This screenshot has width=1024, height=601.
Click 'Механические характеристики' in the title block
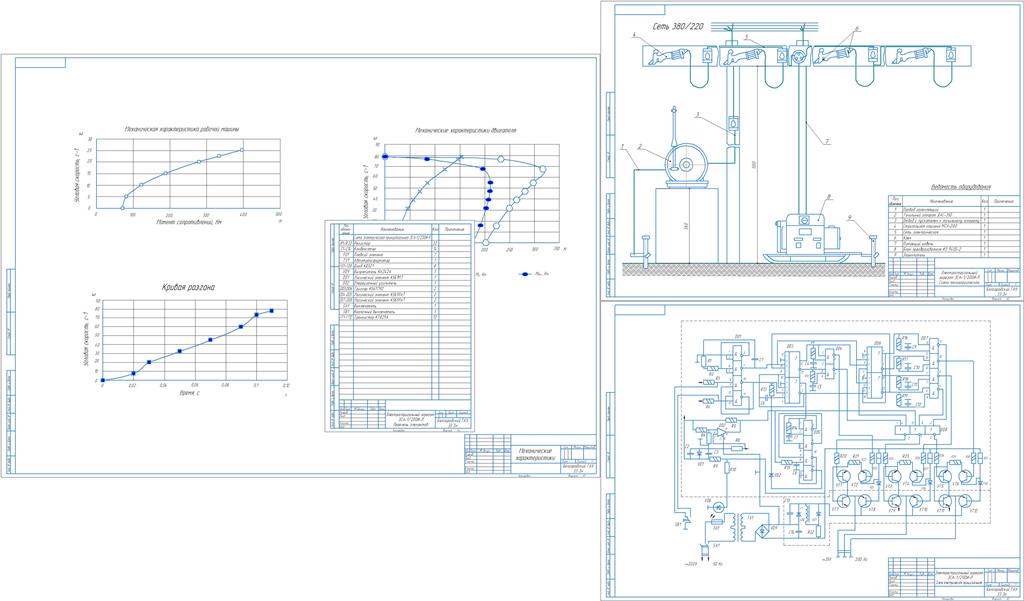(x=536, y=454)
